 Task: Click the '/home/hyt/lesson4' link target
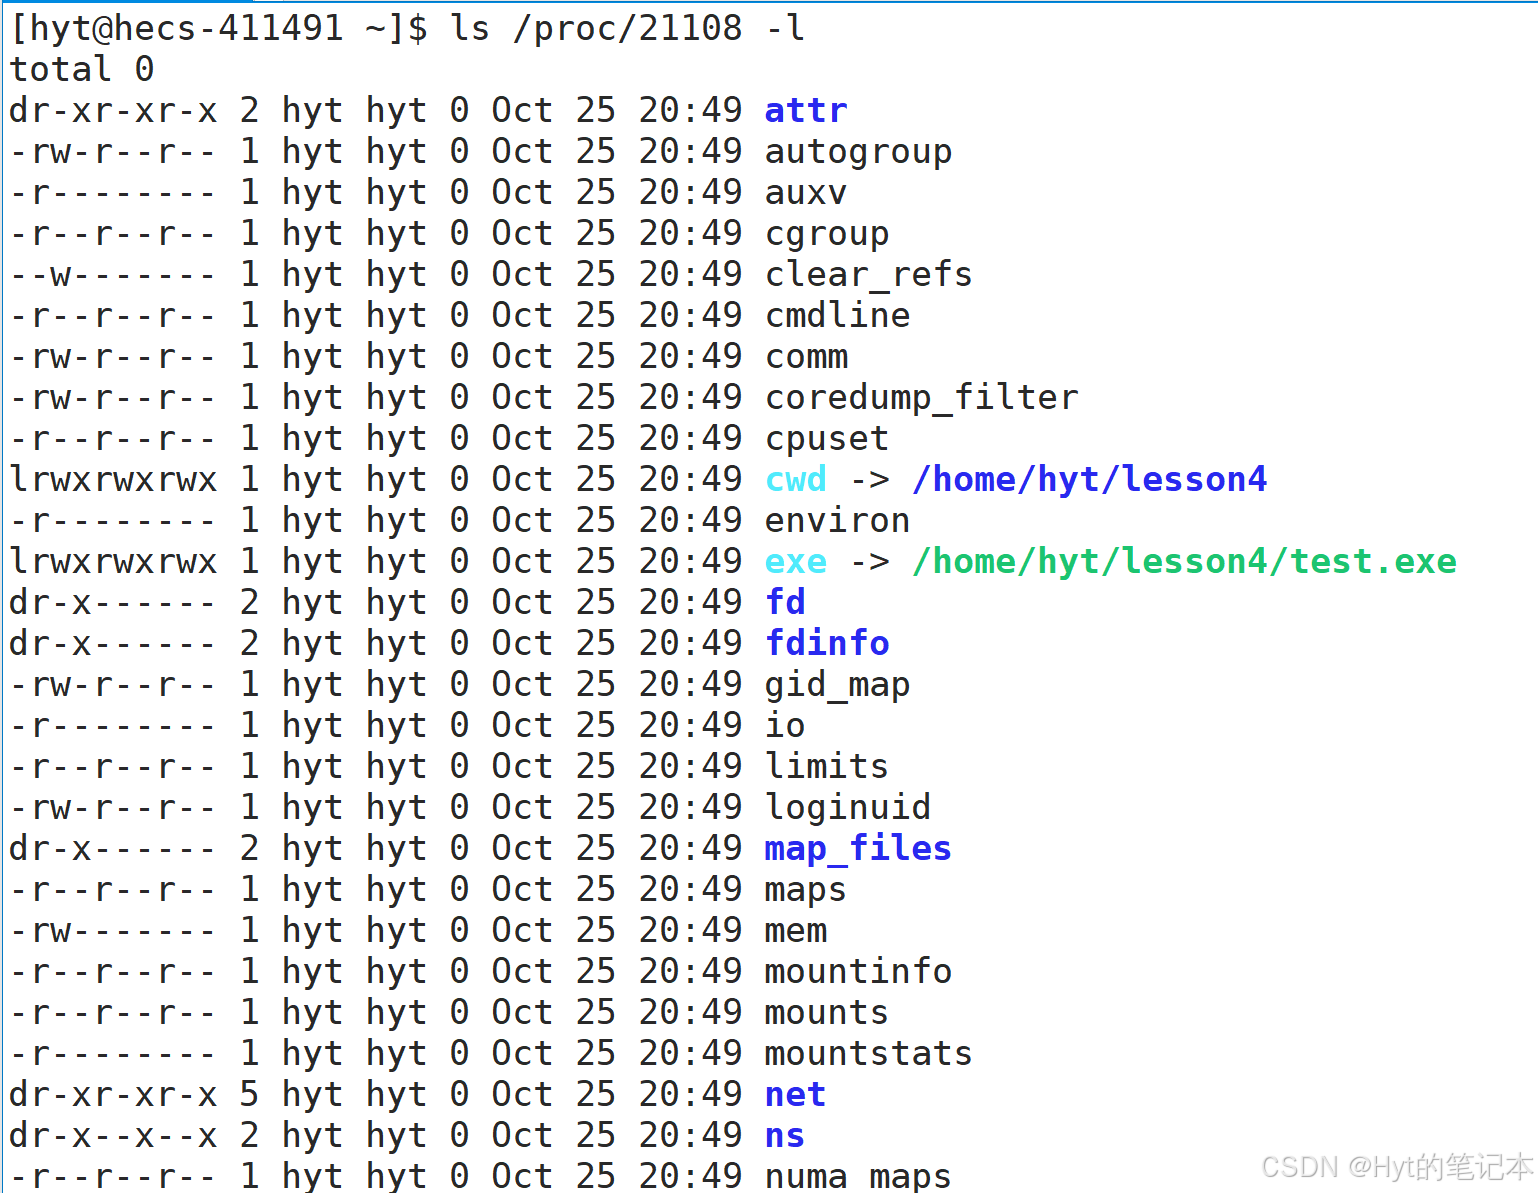click(1089, 479)
